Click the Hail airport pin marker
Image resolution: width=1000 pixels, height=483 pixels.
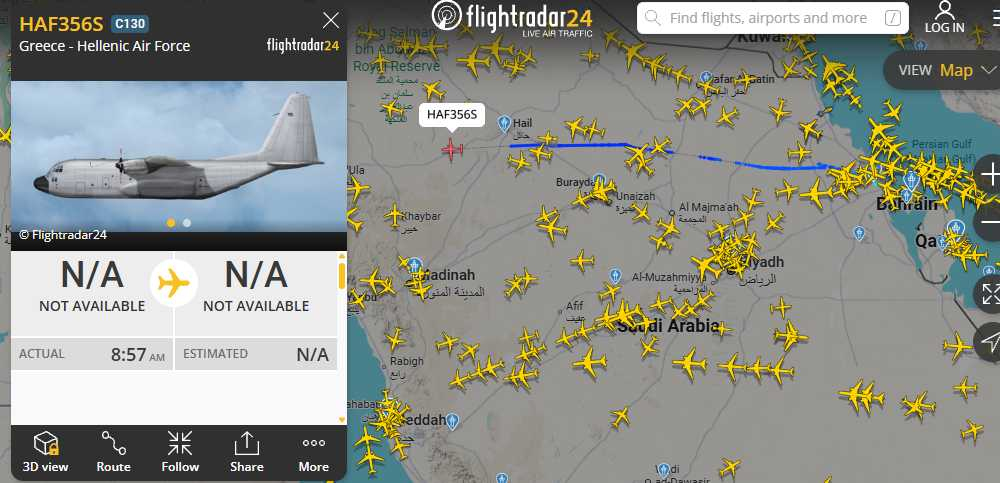coord(504,124)
